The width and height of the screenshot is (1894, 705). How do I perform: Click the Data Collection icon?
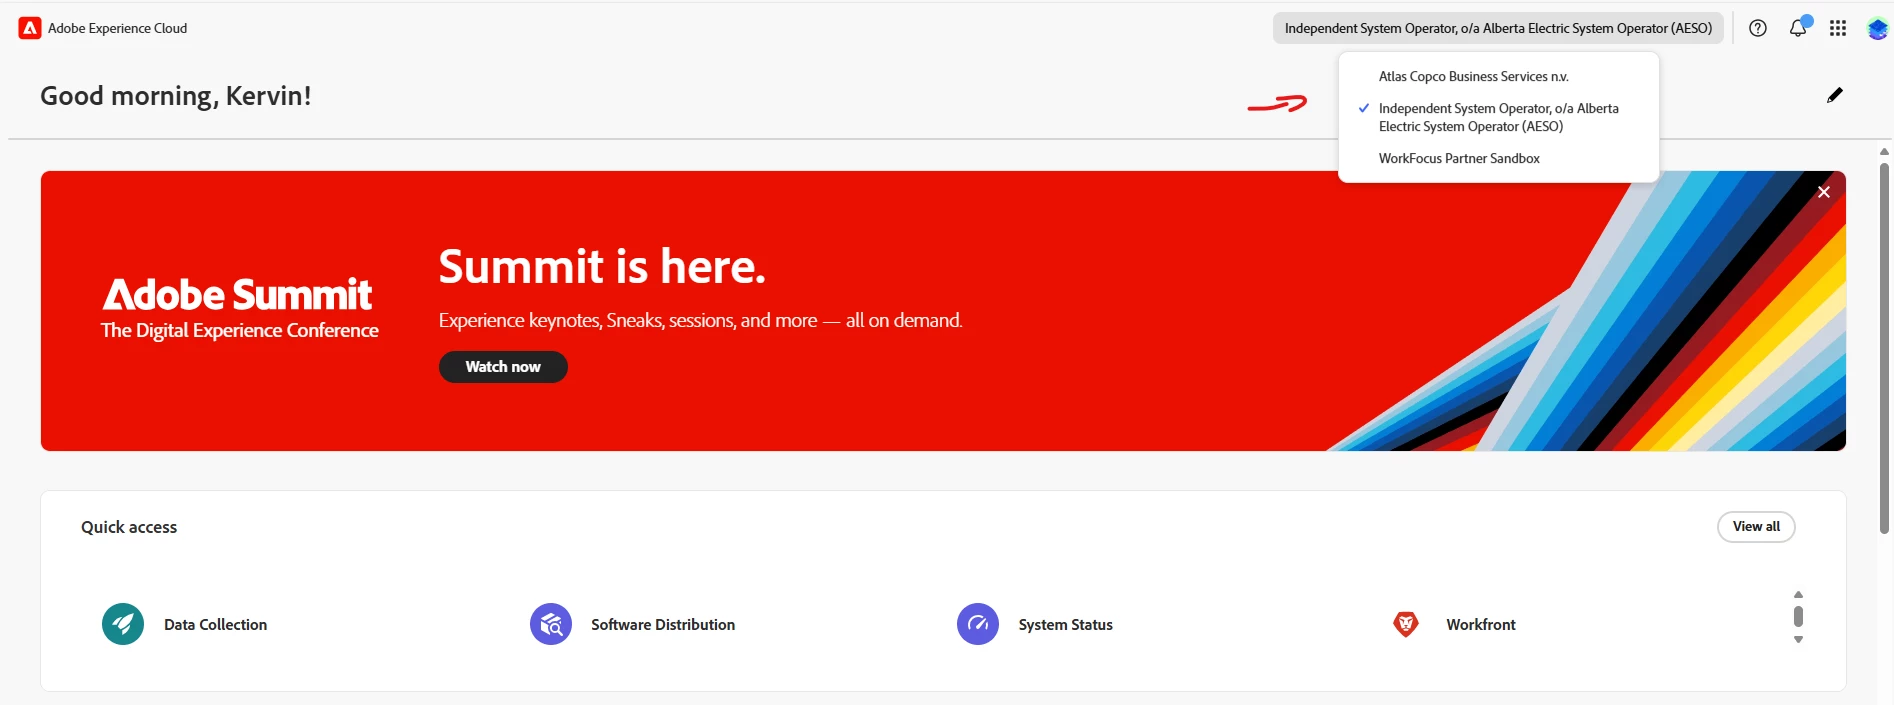coord(123,624)
